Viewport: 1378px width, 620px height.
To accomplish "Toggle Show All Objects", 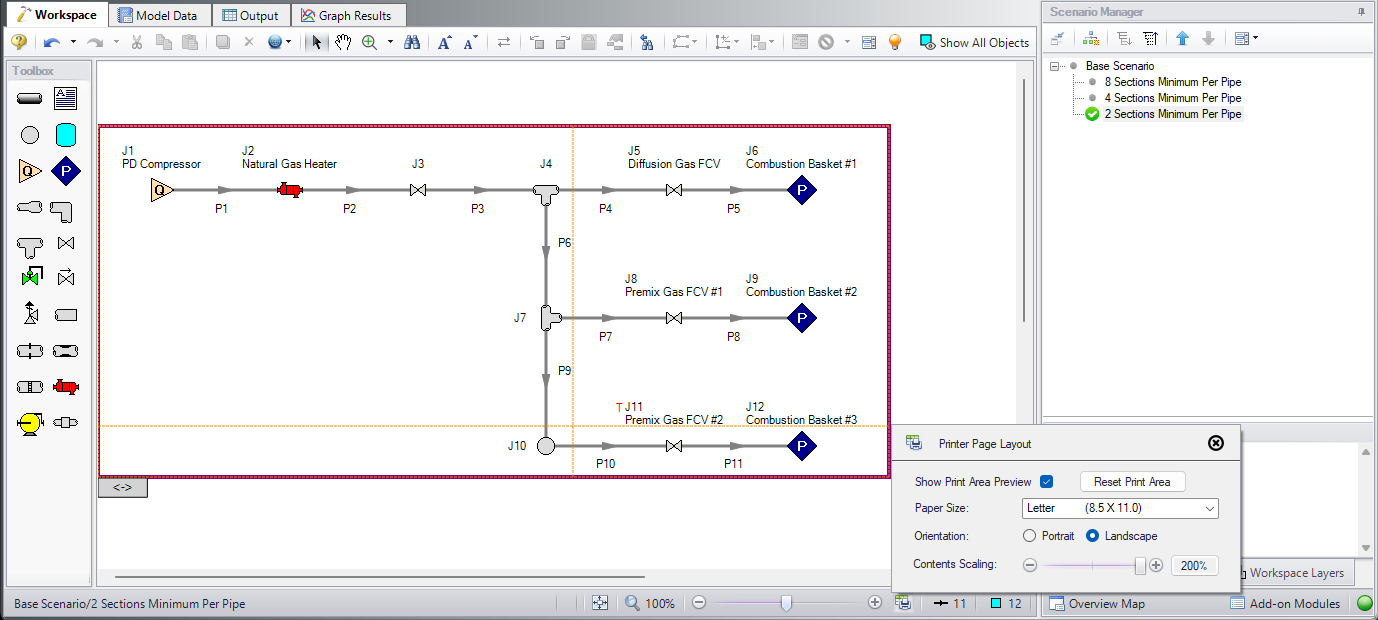I will (x=975, y=42).
